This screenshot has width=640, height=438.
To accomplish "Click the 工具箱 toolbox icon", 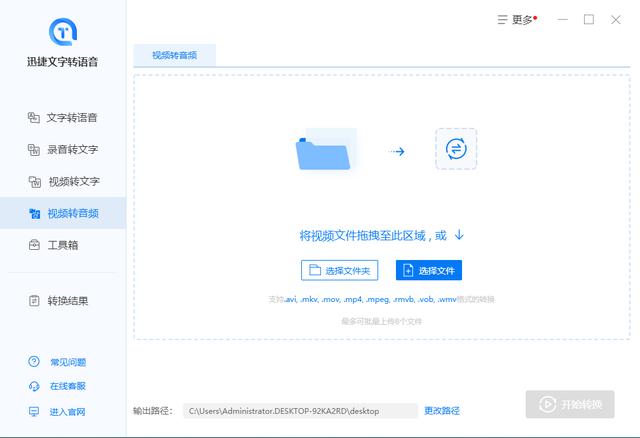I will pyautogui.click(x=34, y=245).
